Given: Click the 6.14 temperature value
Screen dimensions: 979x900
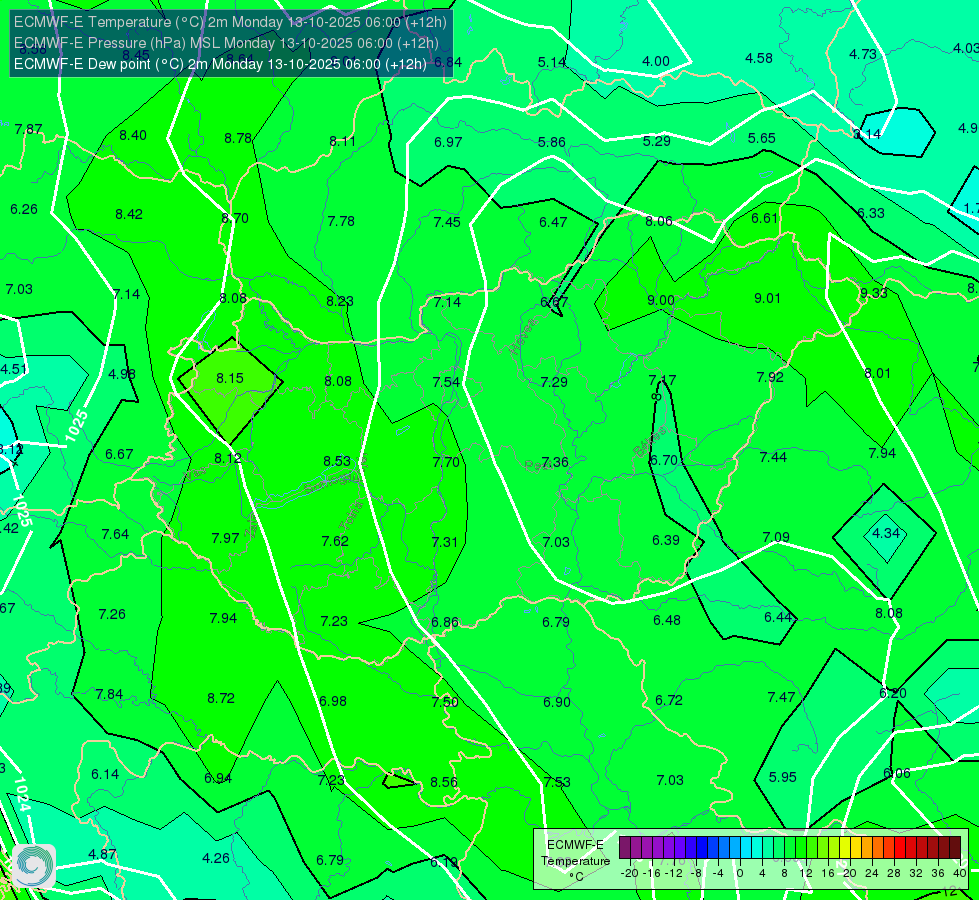Looking at the screenshot, I should (105, 774).
